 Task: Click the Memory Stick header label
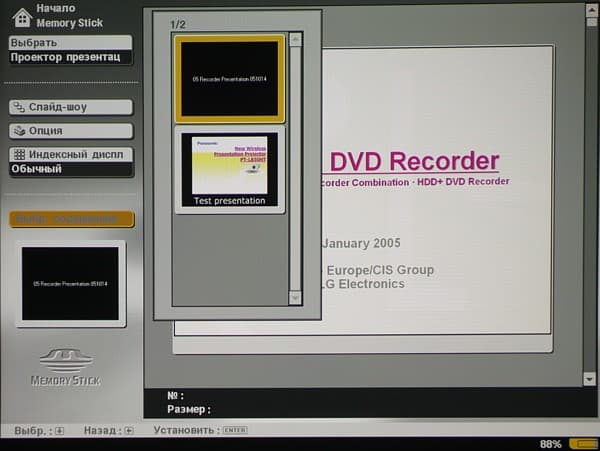70,23
